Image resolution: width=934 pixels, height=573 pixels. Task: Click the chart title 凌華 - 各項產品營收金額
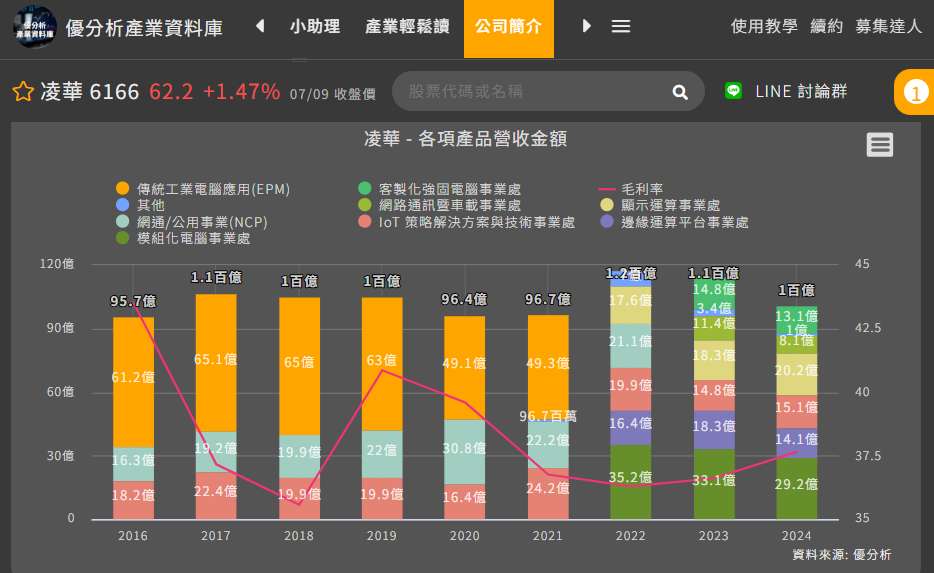466,139
